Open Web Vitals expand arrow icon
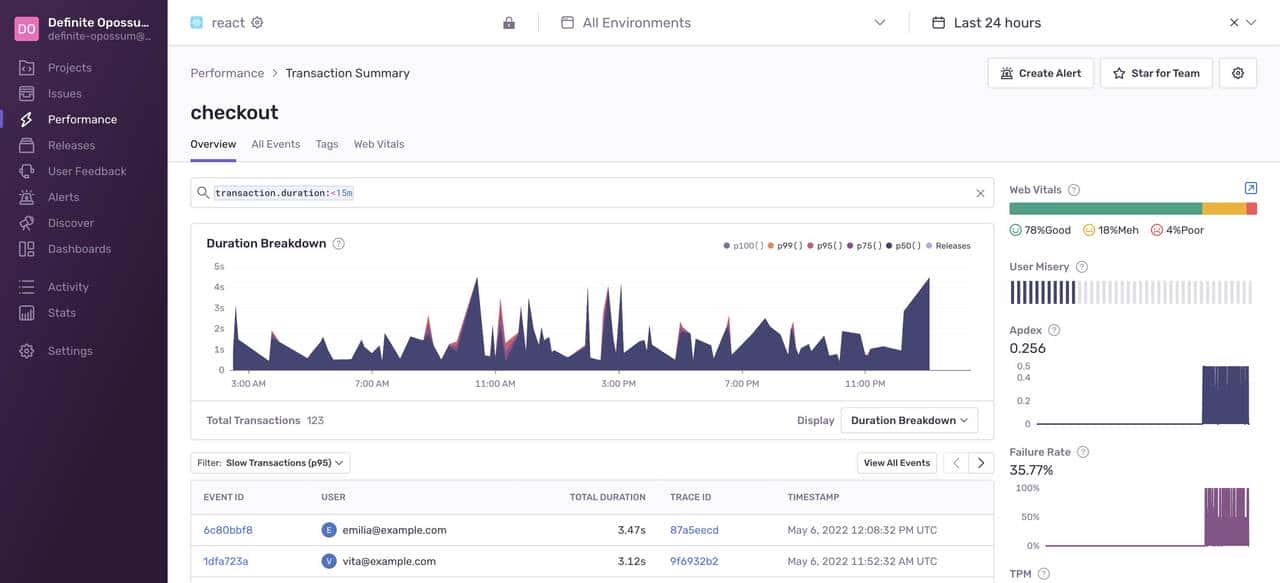Image resolution: width=1280 pixels, height=583 pixels. coord(1250,189)
